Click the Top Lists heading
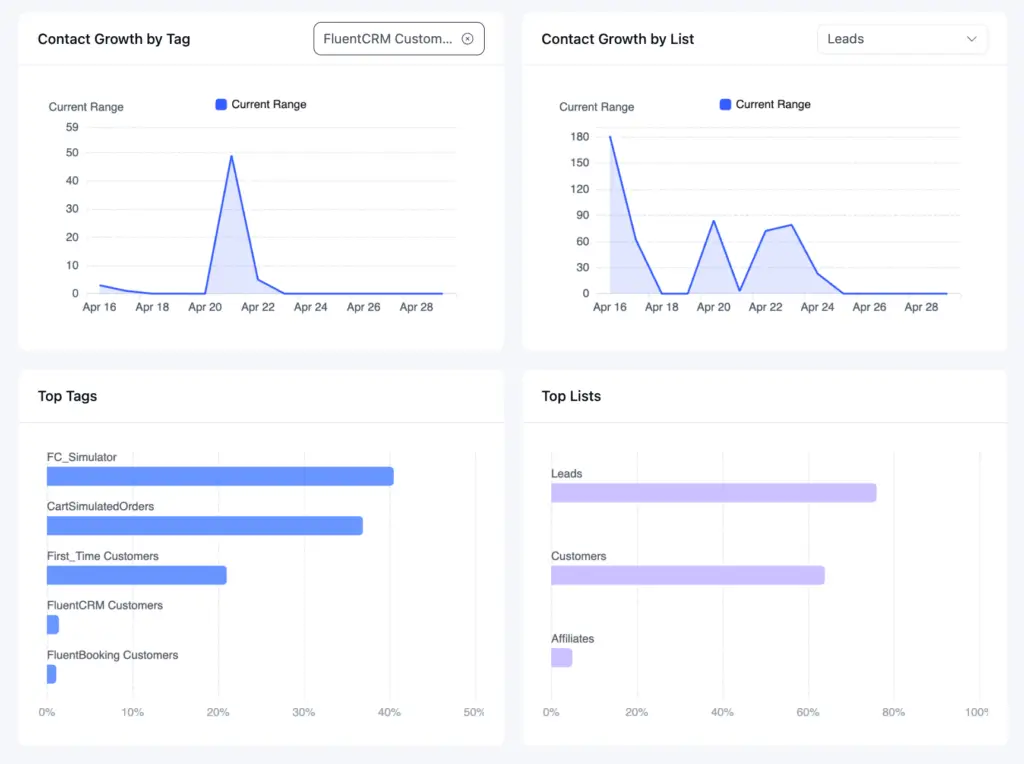 571,396
